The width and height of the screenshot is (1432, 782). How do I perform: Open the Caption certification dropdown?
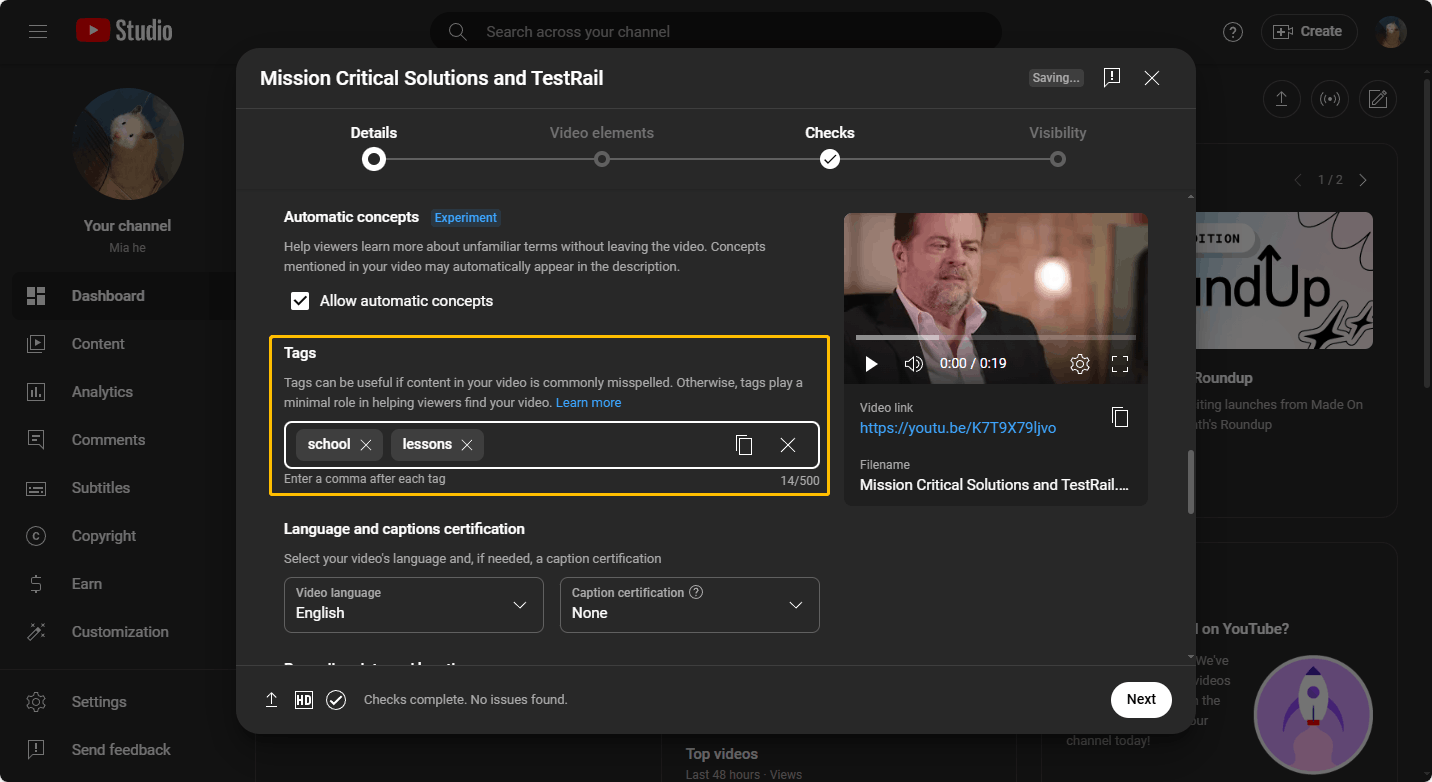[x=690, y=605]
